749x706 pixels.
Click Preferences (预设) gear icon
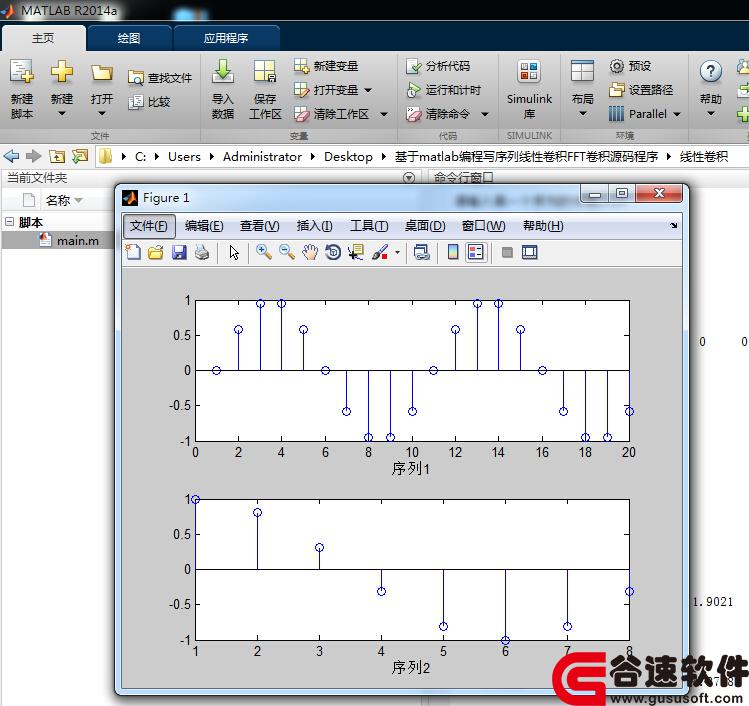click(617, 66)
